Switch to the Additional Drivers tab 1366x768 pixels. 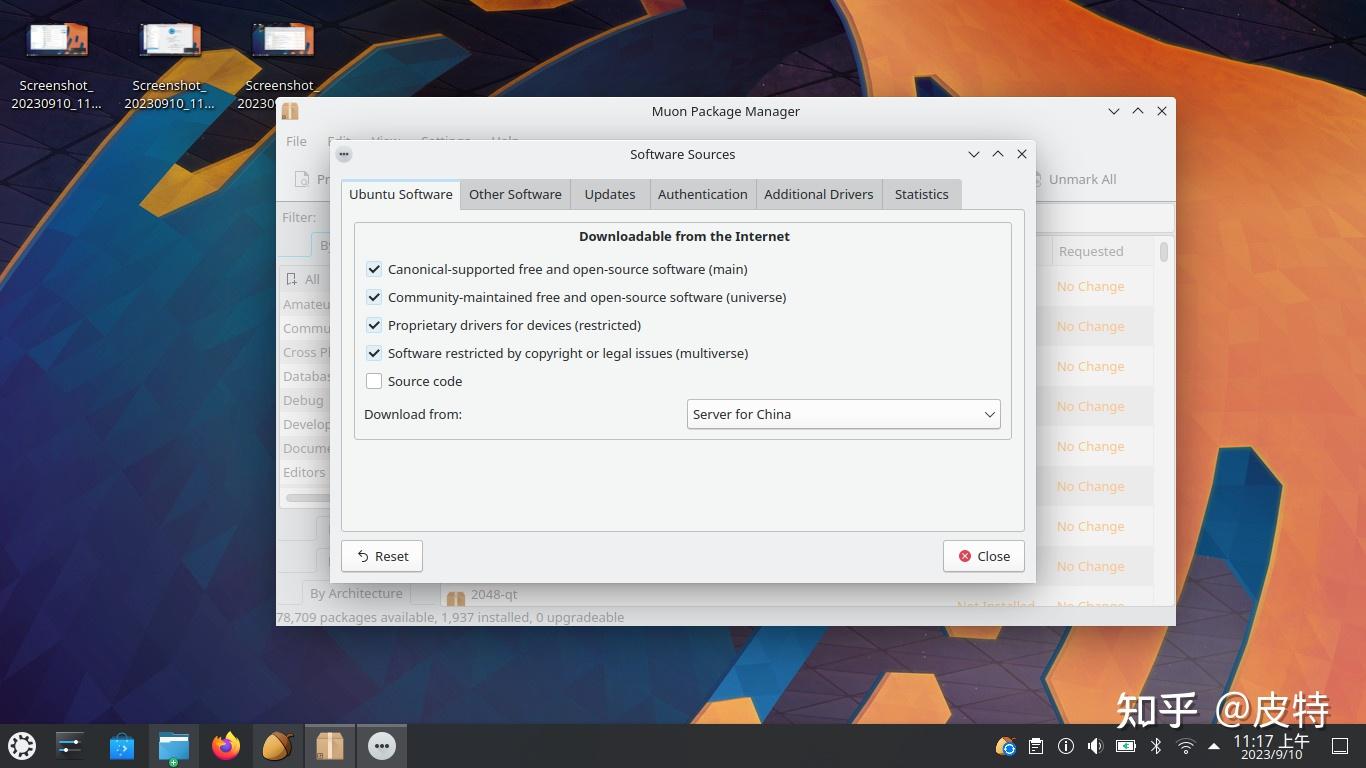pyautogui.click(x=818, y=194)
